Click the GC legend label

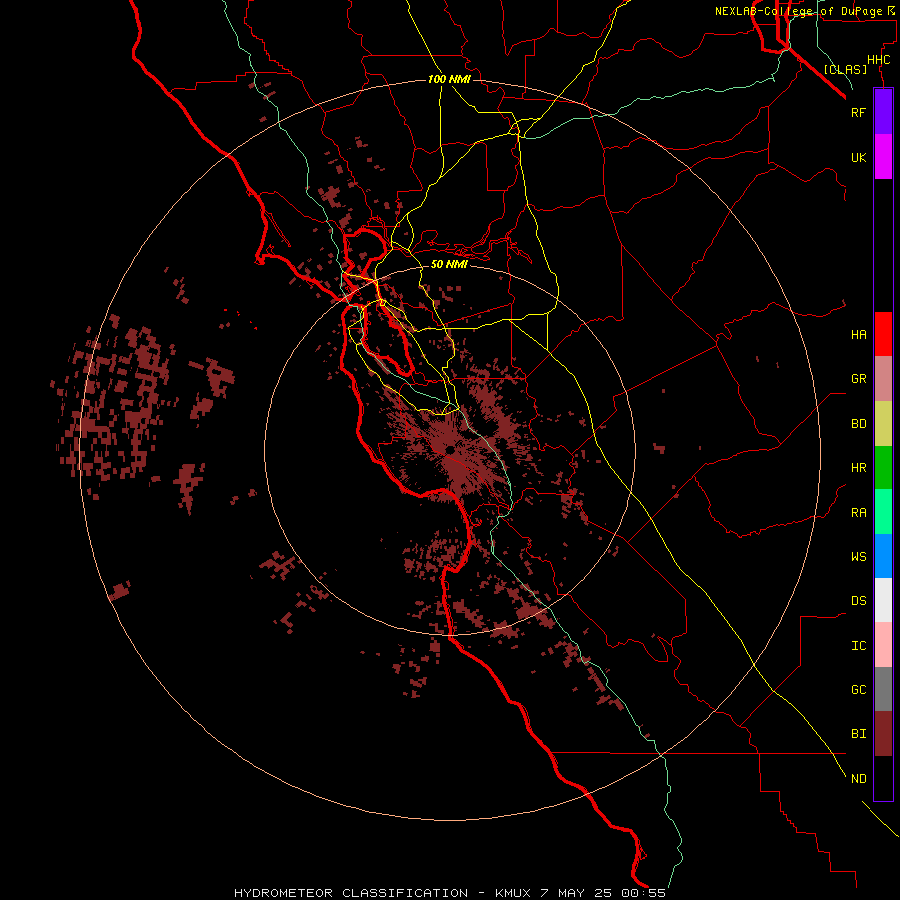pos(858,689)
